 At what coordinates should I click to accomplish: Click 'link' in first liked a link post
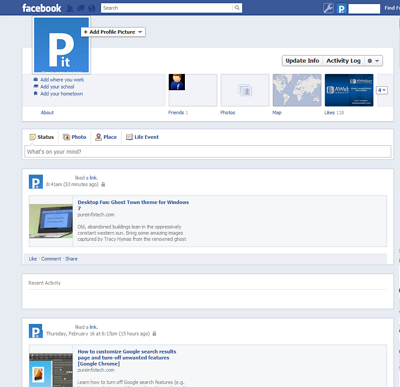point(93,178)
